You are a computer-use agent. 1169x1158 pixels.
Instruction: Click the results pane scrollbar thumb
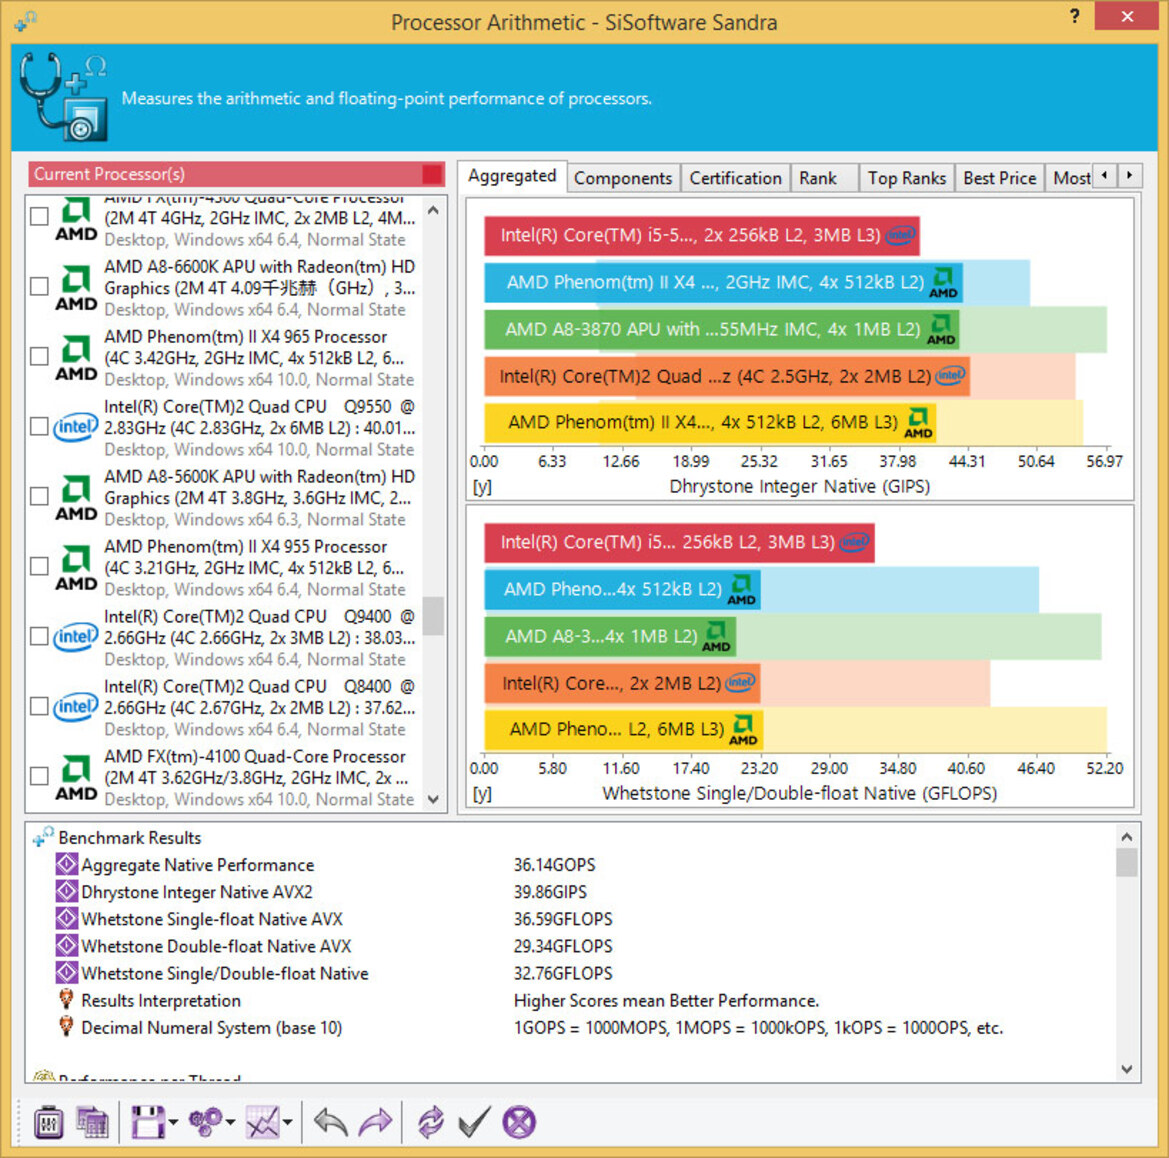pyautogui.click(x=1127, y=863)
